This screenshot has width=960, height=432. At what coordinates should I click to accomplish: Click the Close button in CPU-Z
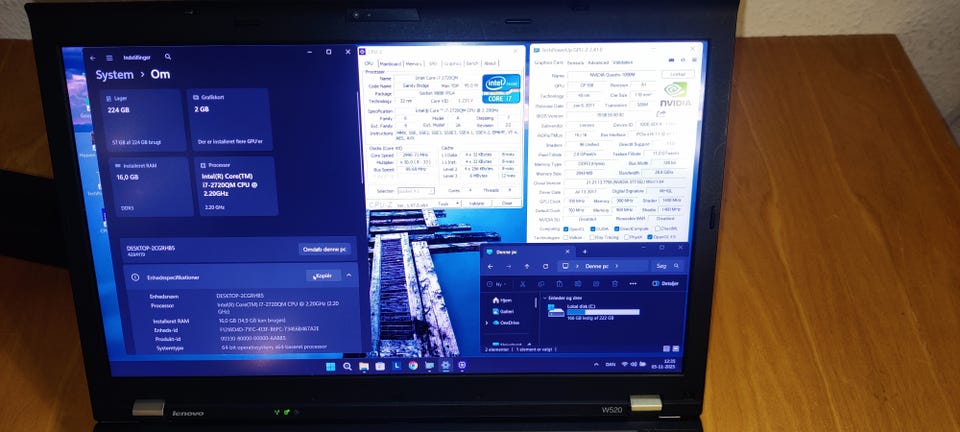[x=506, y=203]
